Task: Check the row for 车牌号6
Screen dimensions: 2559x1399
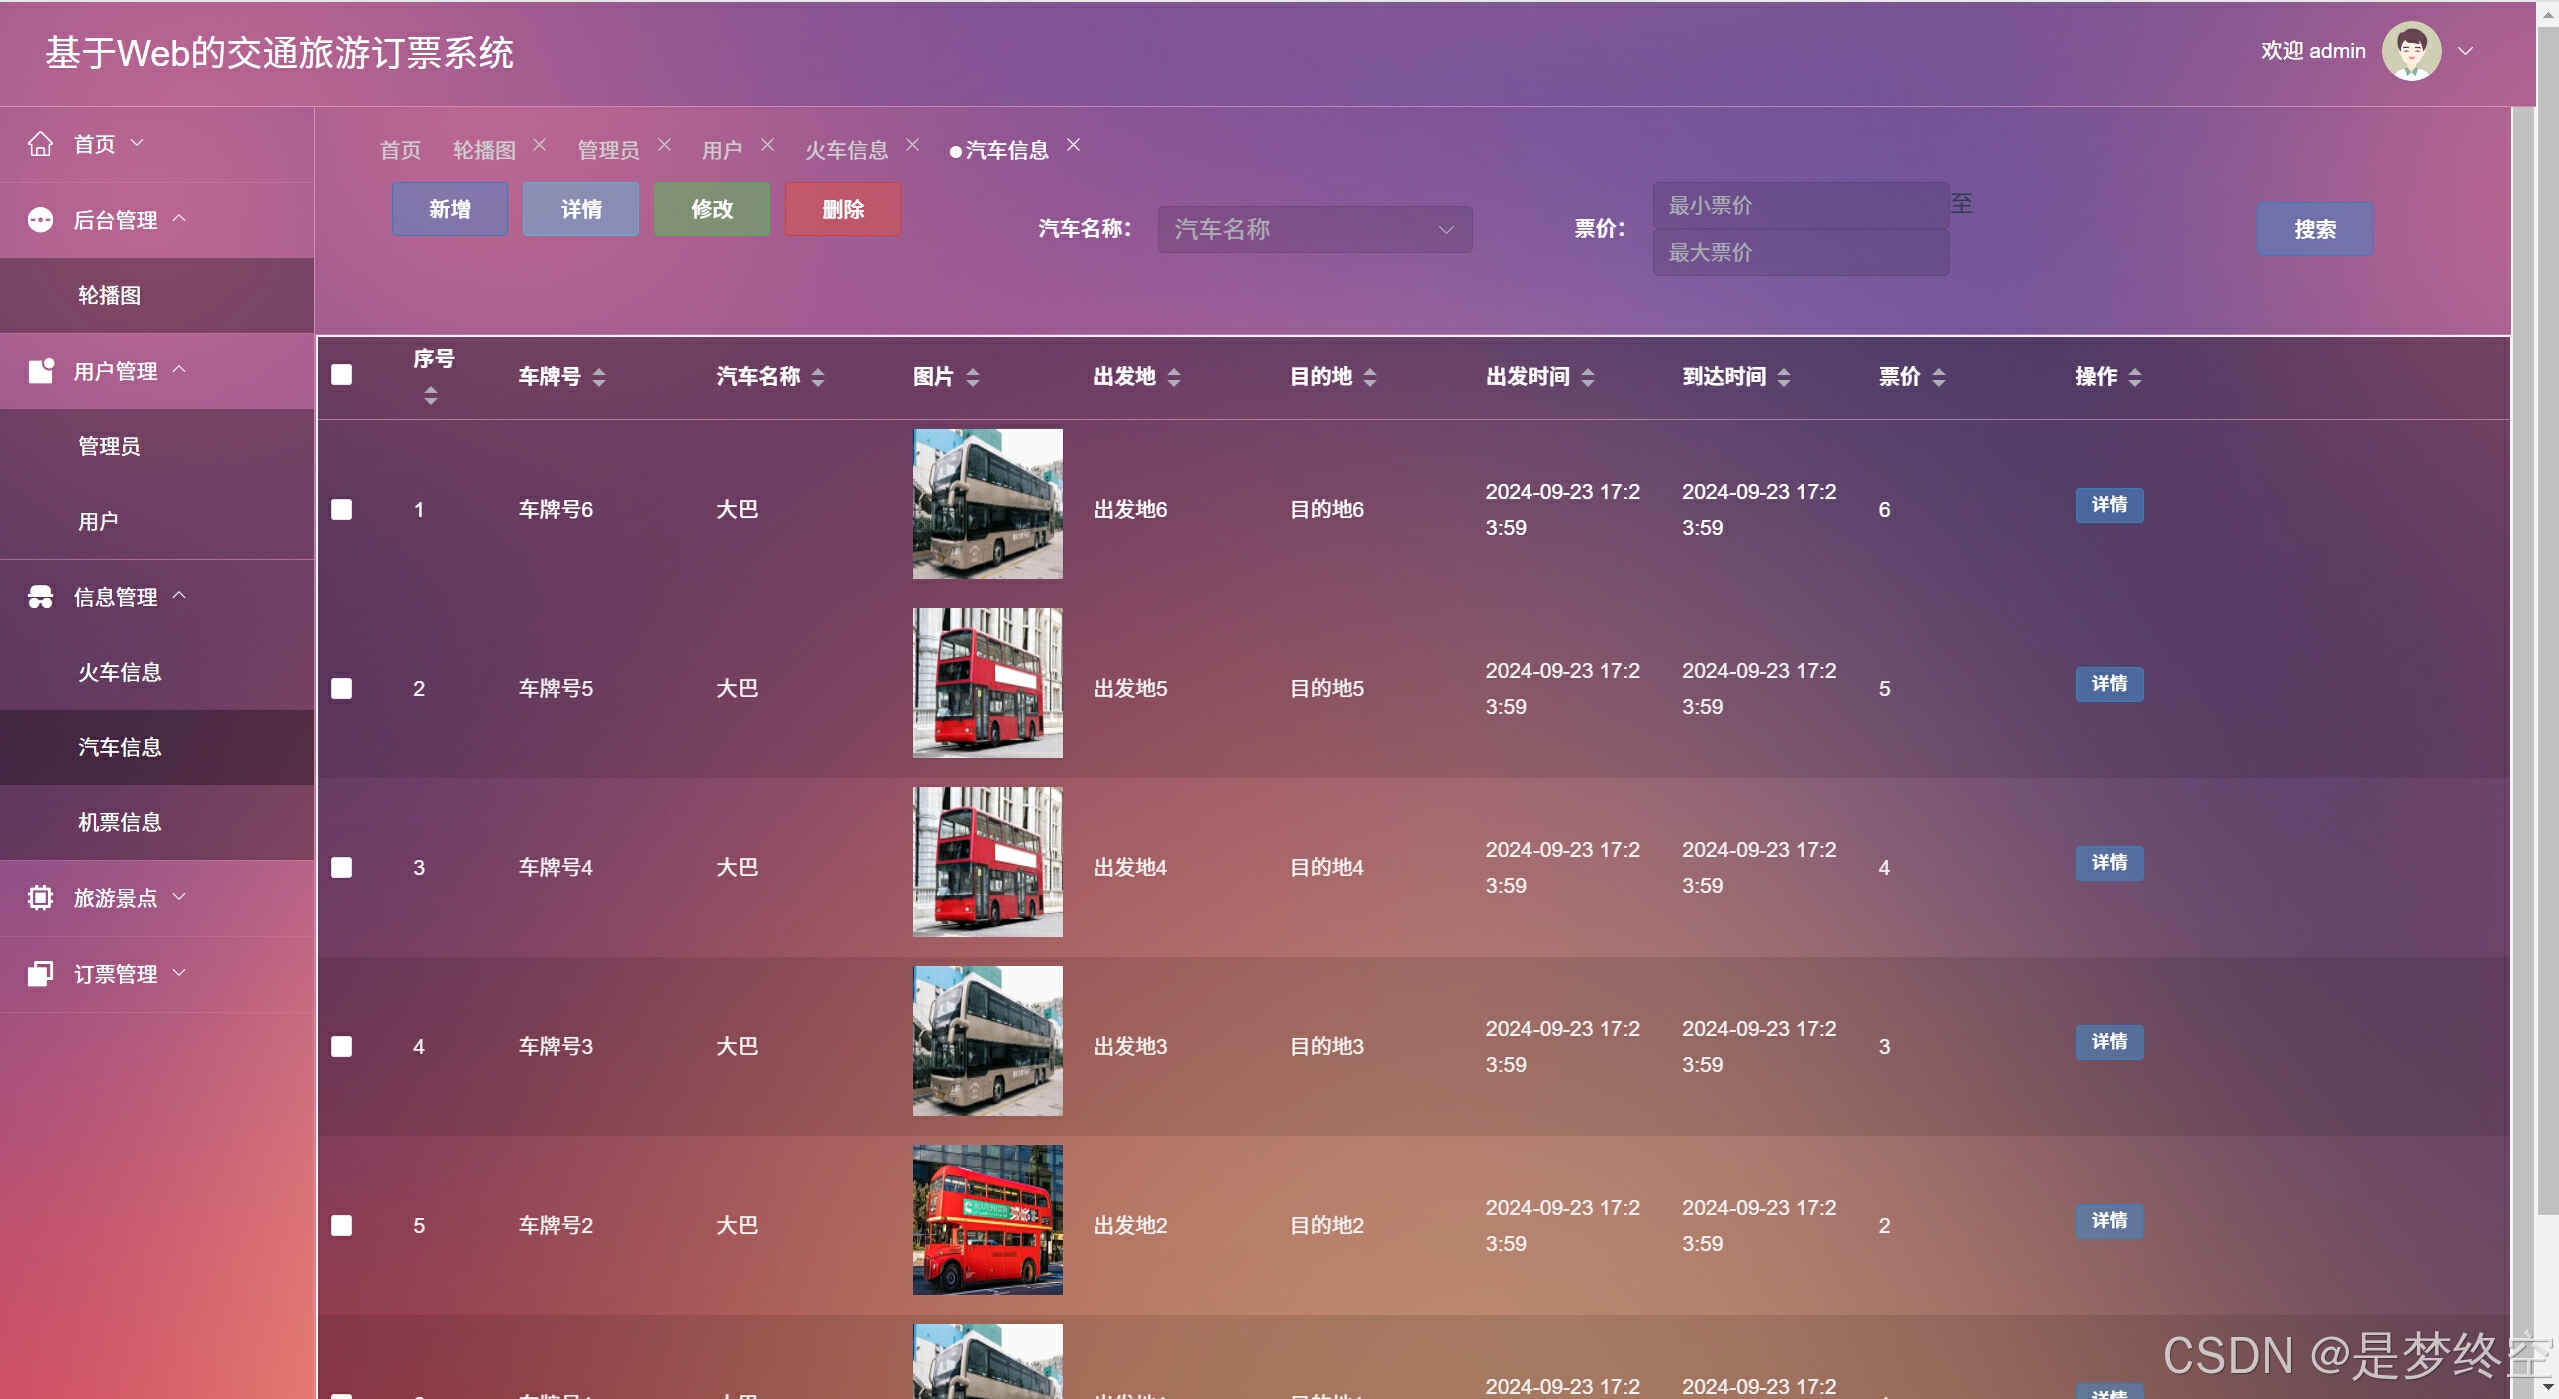Action: coord(342,510)
